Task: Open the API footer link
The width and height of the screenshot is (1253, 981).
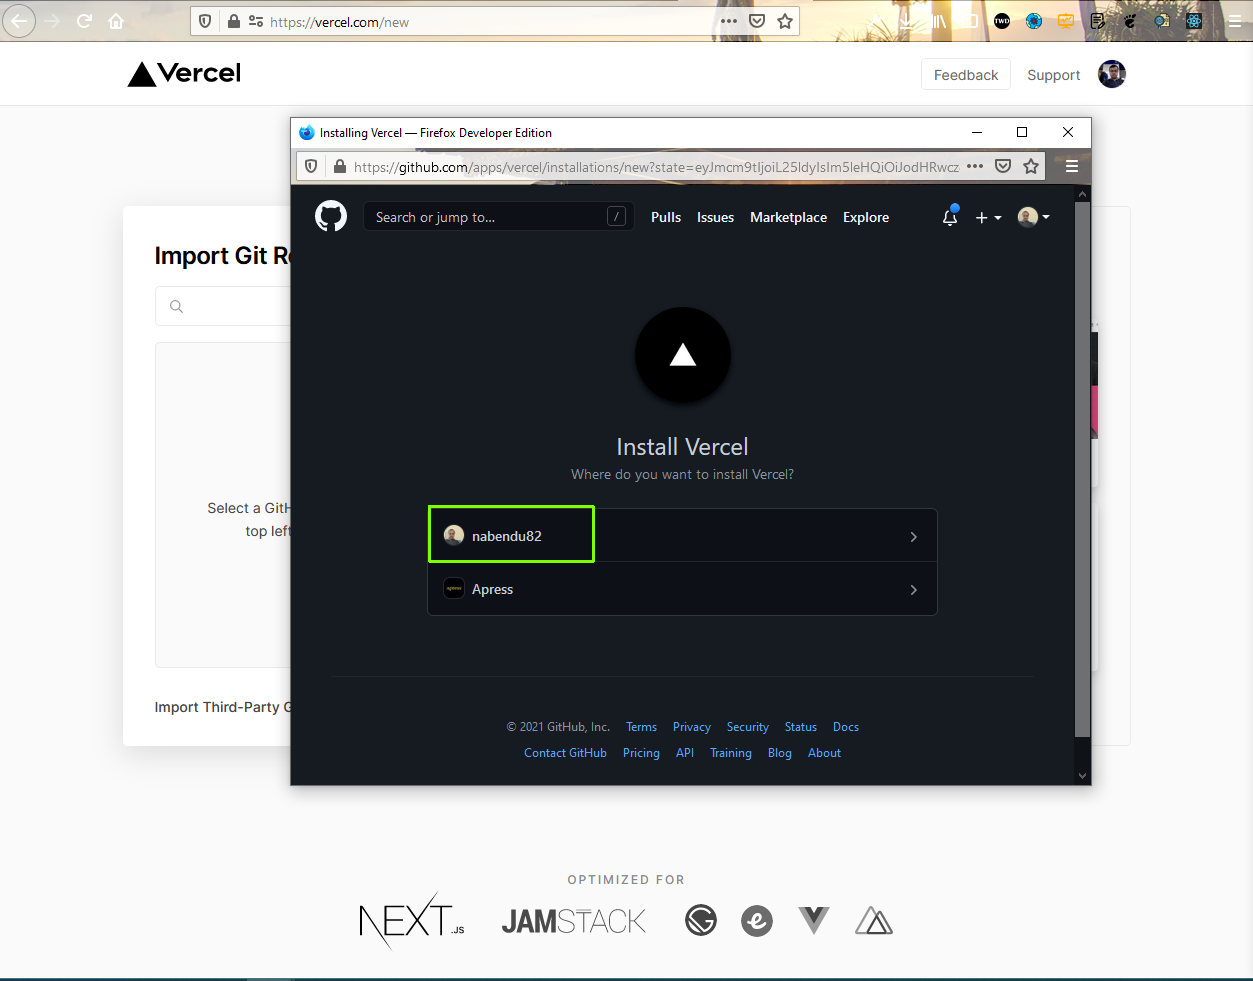Action: coord(685,753)
